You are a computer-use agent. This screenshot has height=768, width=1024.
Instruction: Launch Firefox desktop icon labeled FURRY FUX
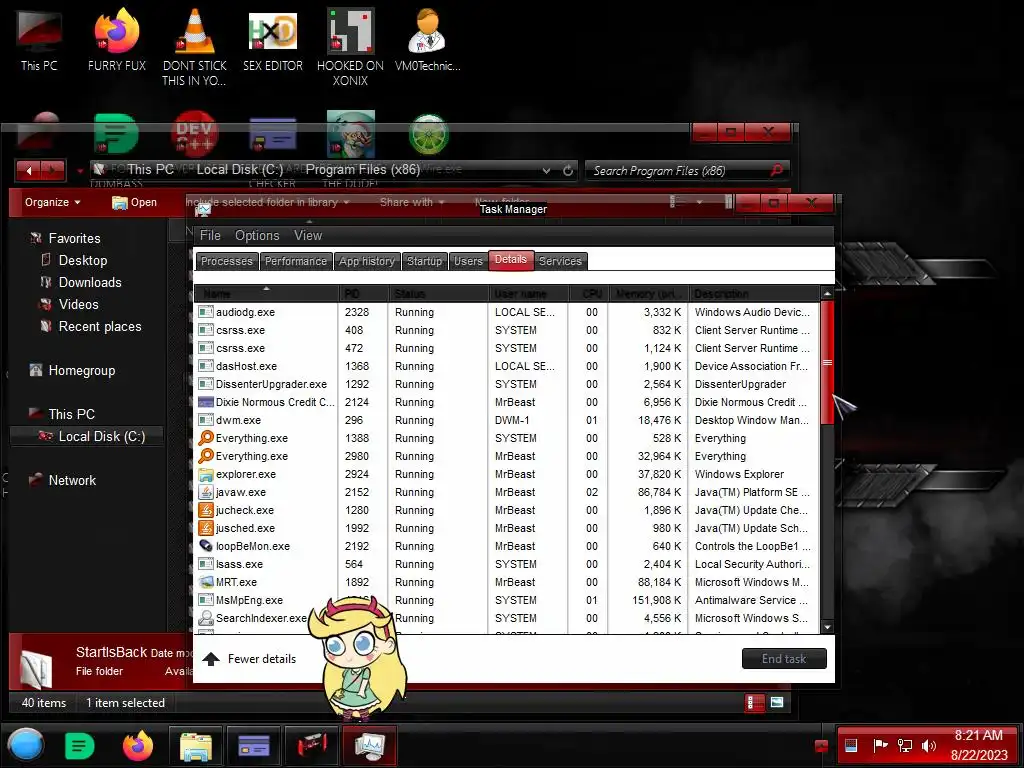coord(117,40)
